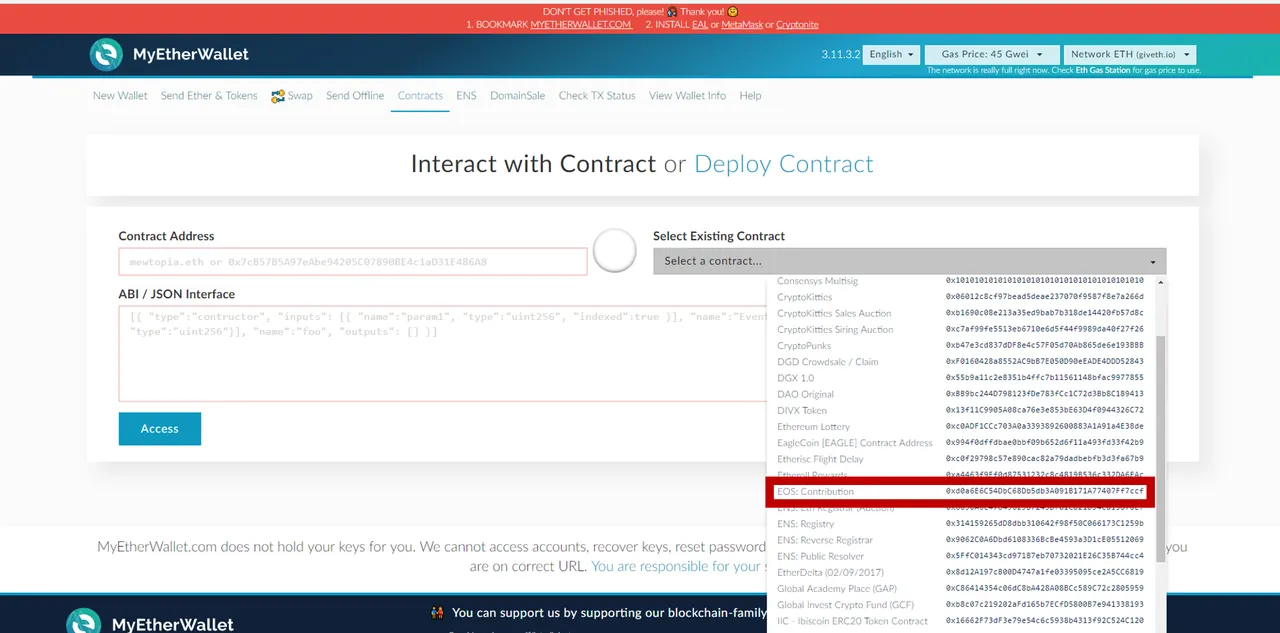Click the footer MyEtherWallet logo
The height and width of the screenshot is (633, 1280).
(150, 622)
